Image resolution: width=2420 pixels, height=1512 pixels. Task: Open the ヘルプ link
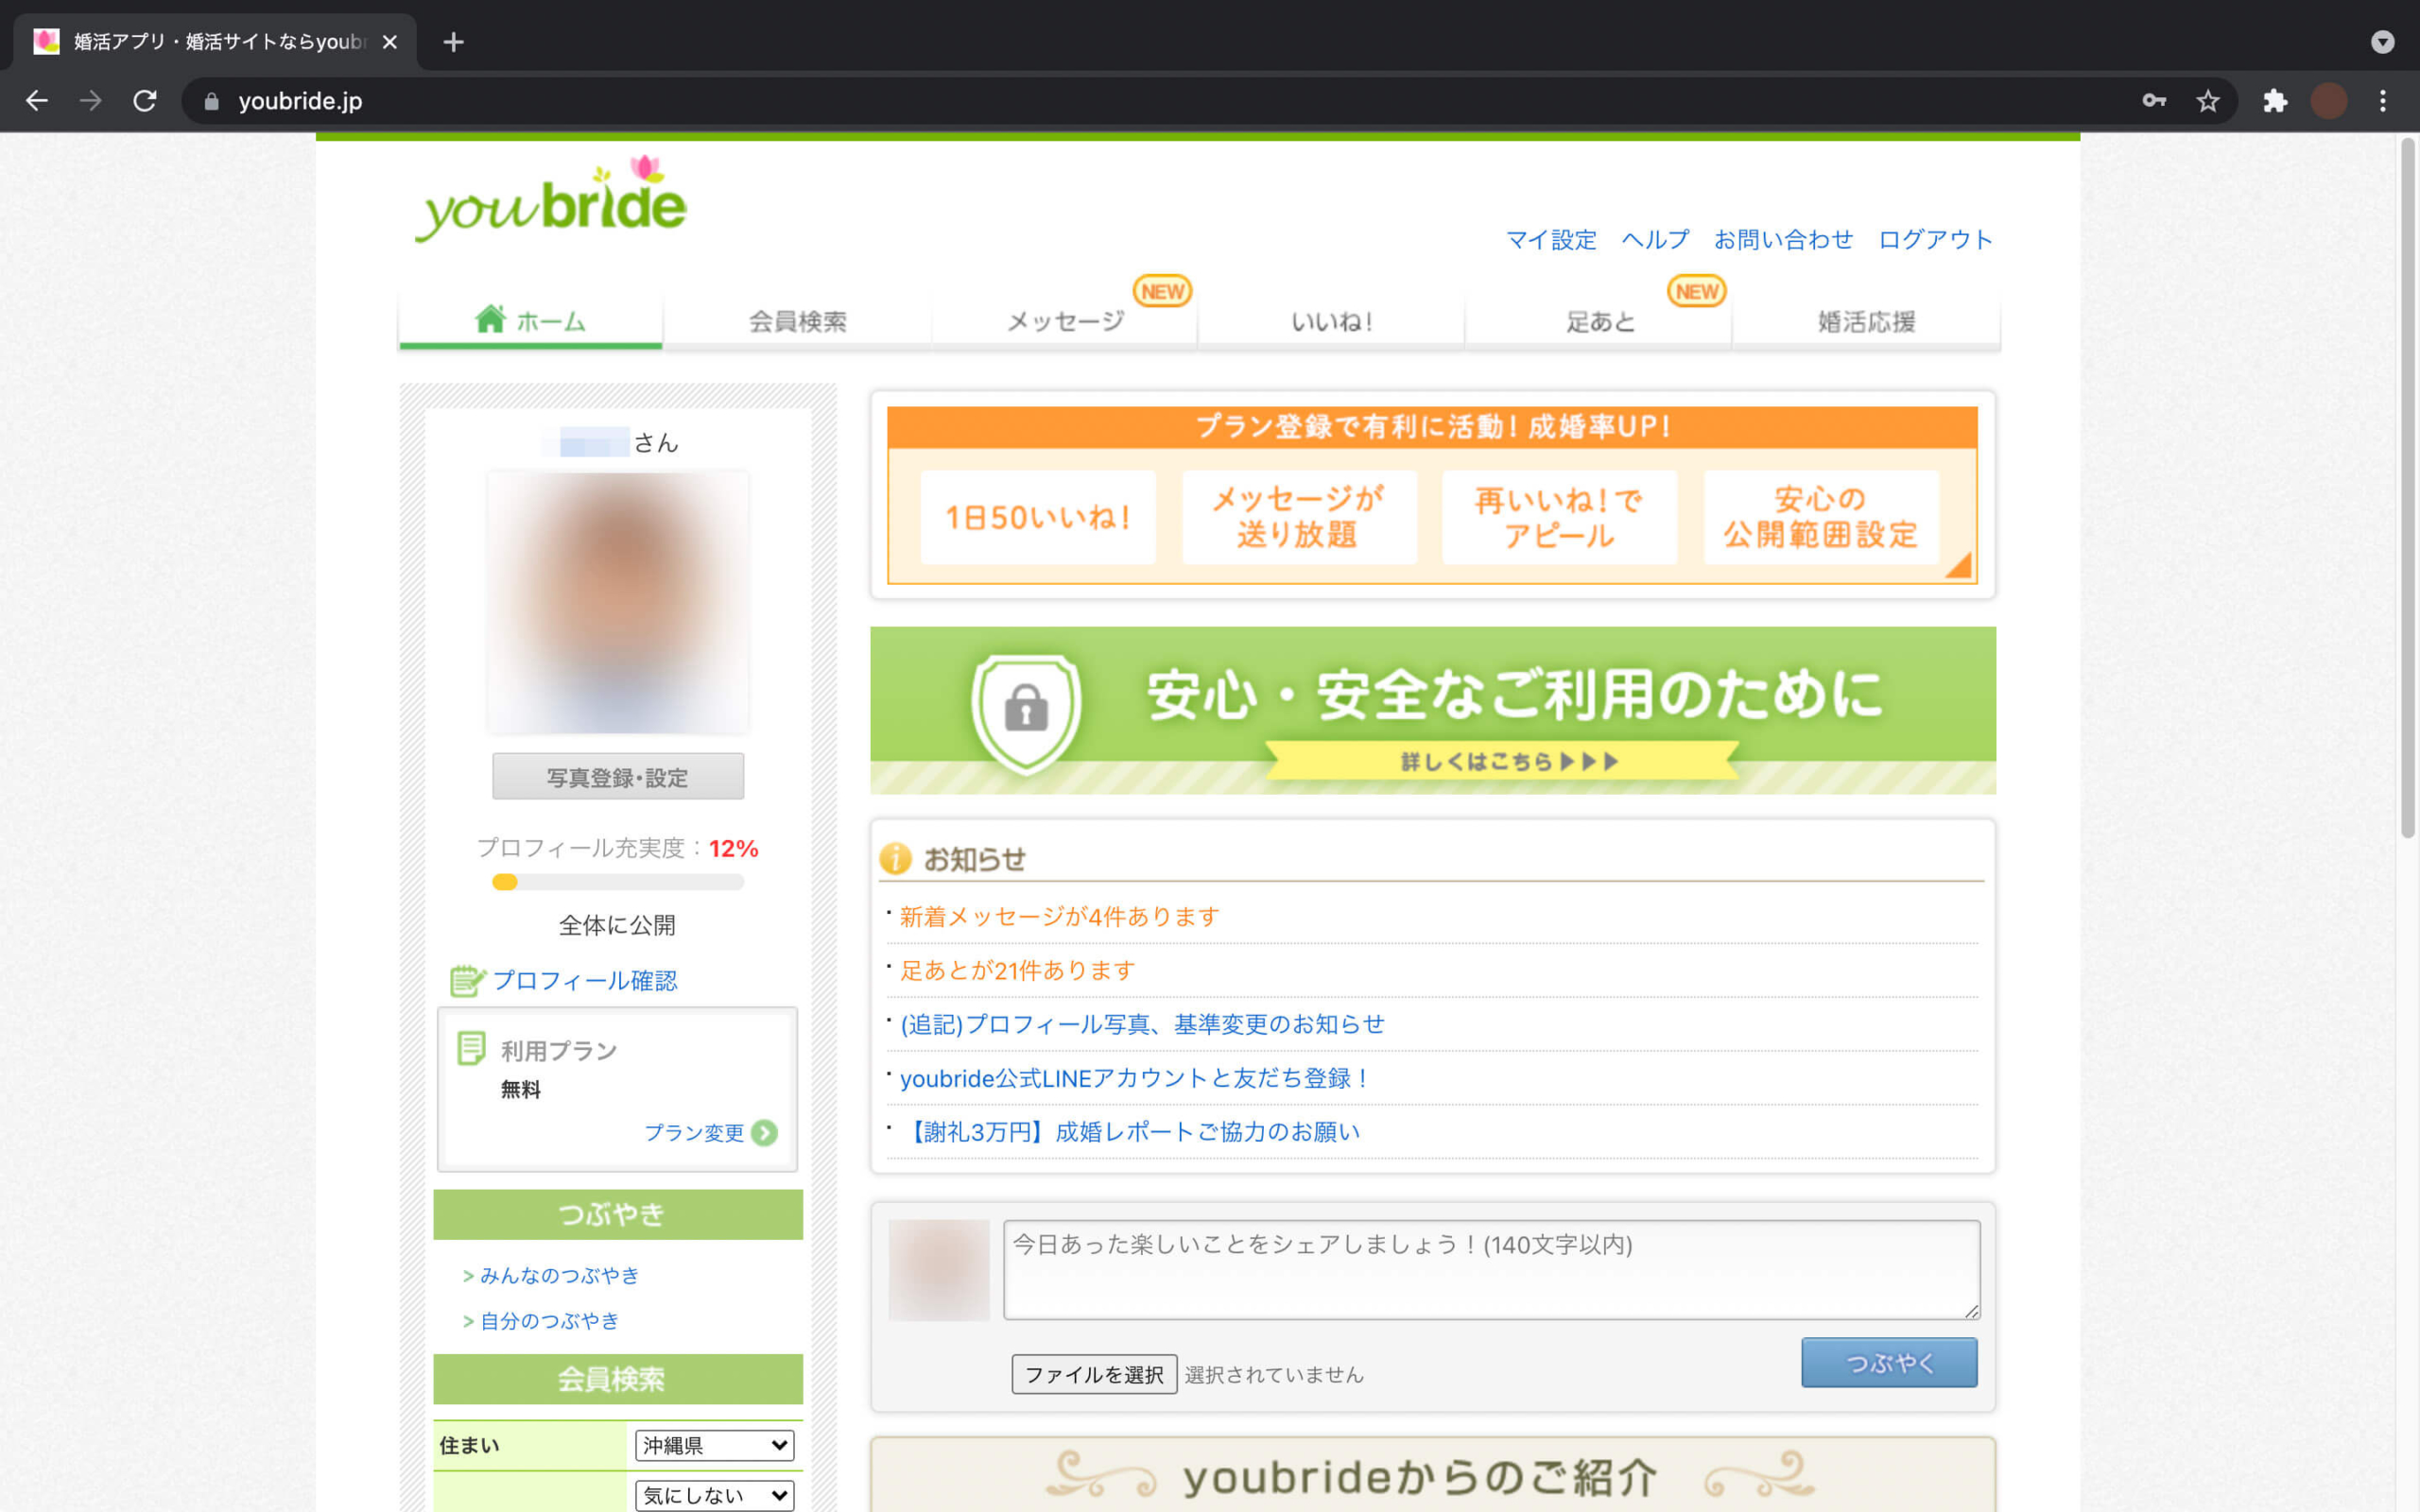pyautogui.click(x=1655, y=240)
